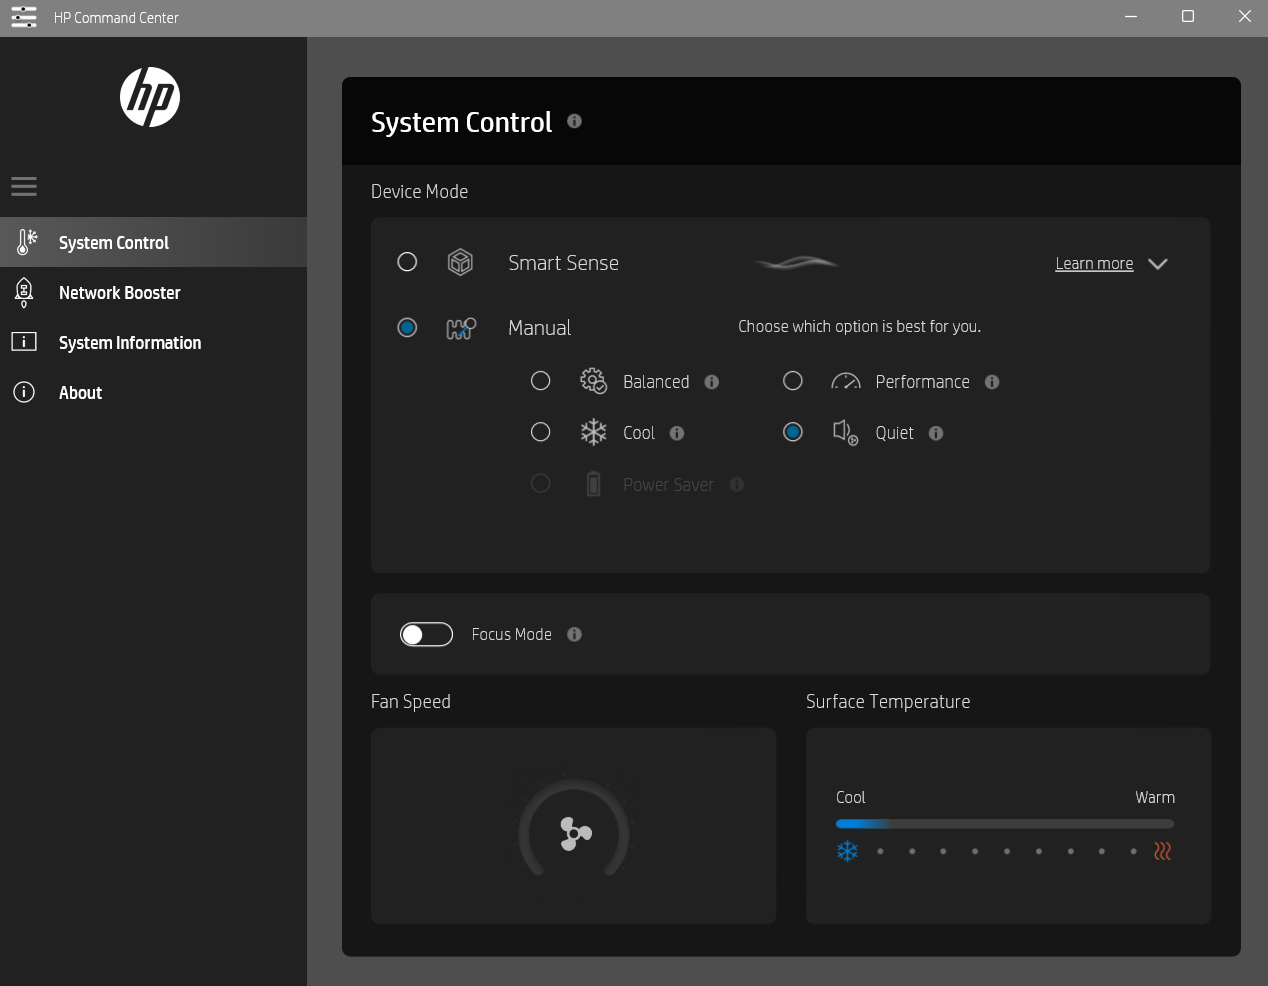Open the About section

pos(80,393)
